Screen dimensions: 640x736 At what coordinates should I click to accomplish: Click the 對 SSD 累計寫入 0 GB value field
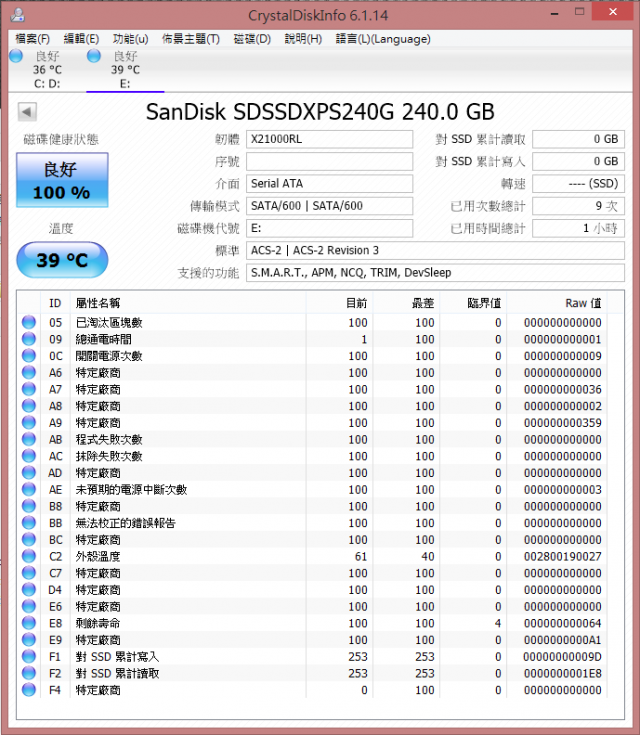coord(578,161)
